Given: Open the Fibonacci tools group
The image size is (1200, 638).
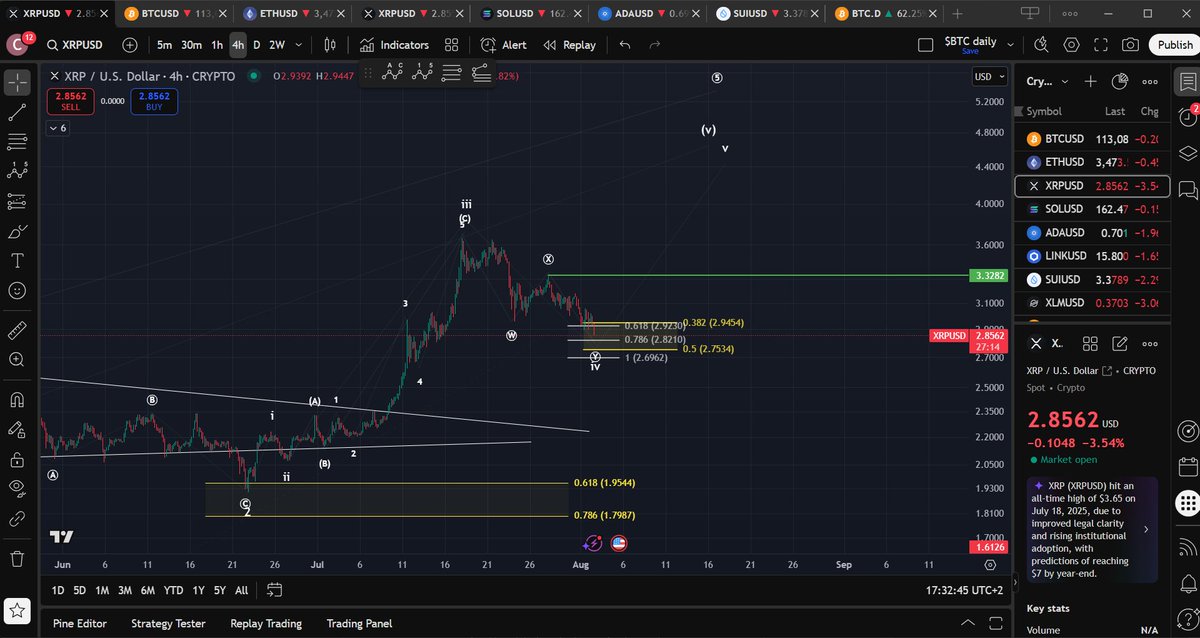Looking at the screenshot, I should pyautogui.click(x=17, y=142).
